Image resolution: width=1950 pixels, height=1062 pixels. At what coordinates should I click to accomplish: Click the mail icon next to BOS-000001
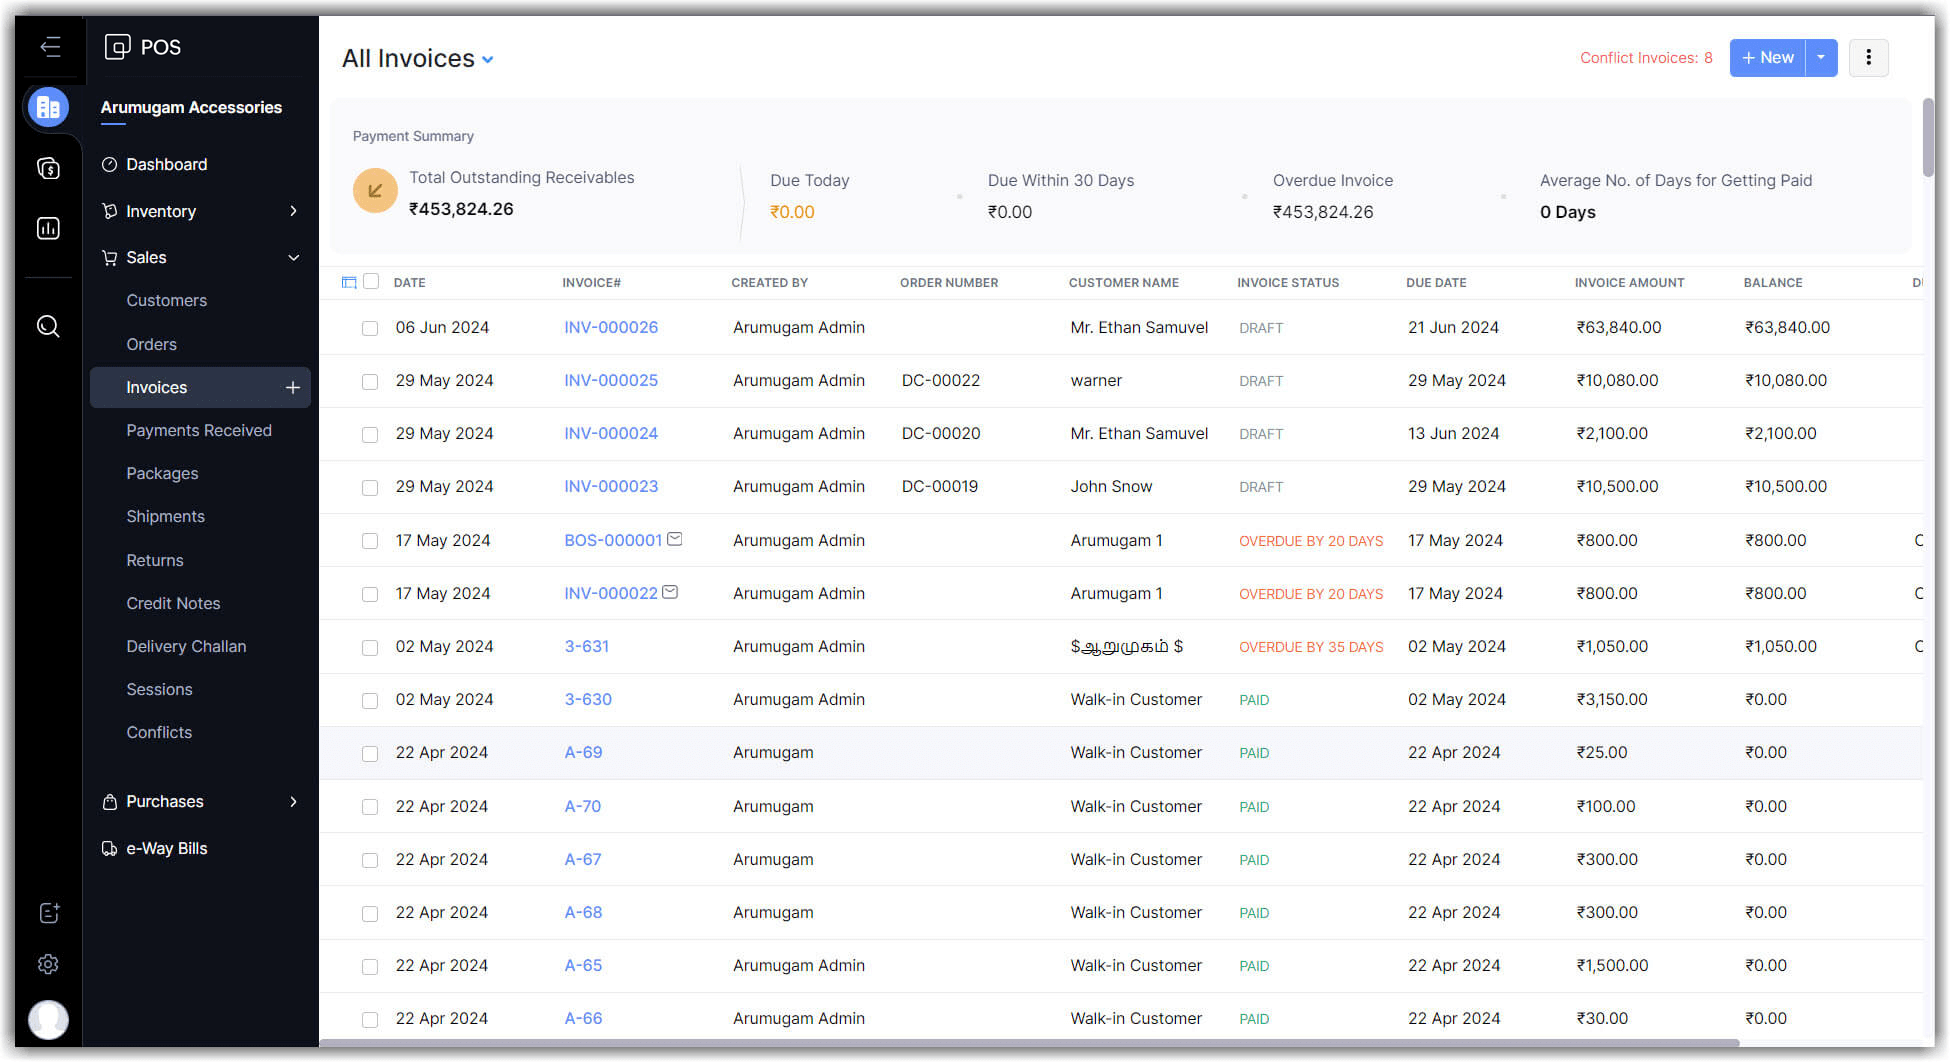coord(675,539)
